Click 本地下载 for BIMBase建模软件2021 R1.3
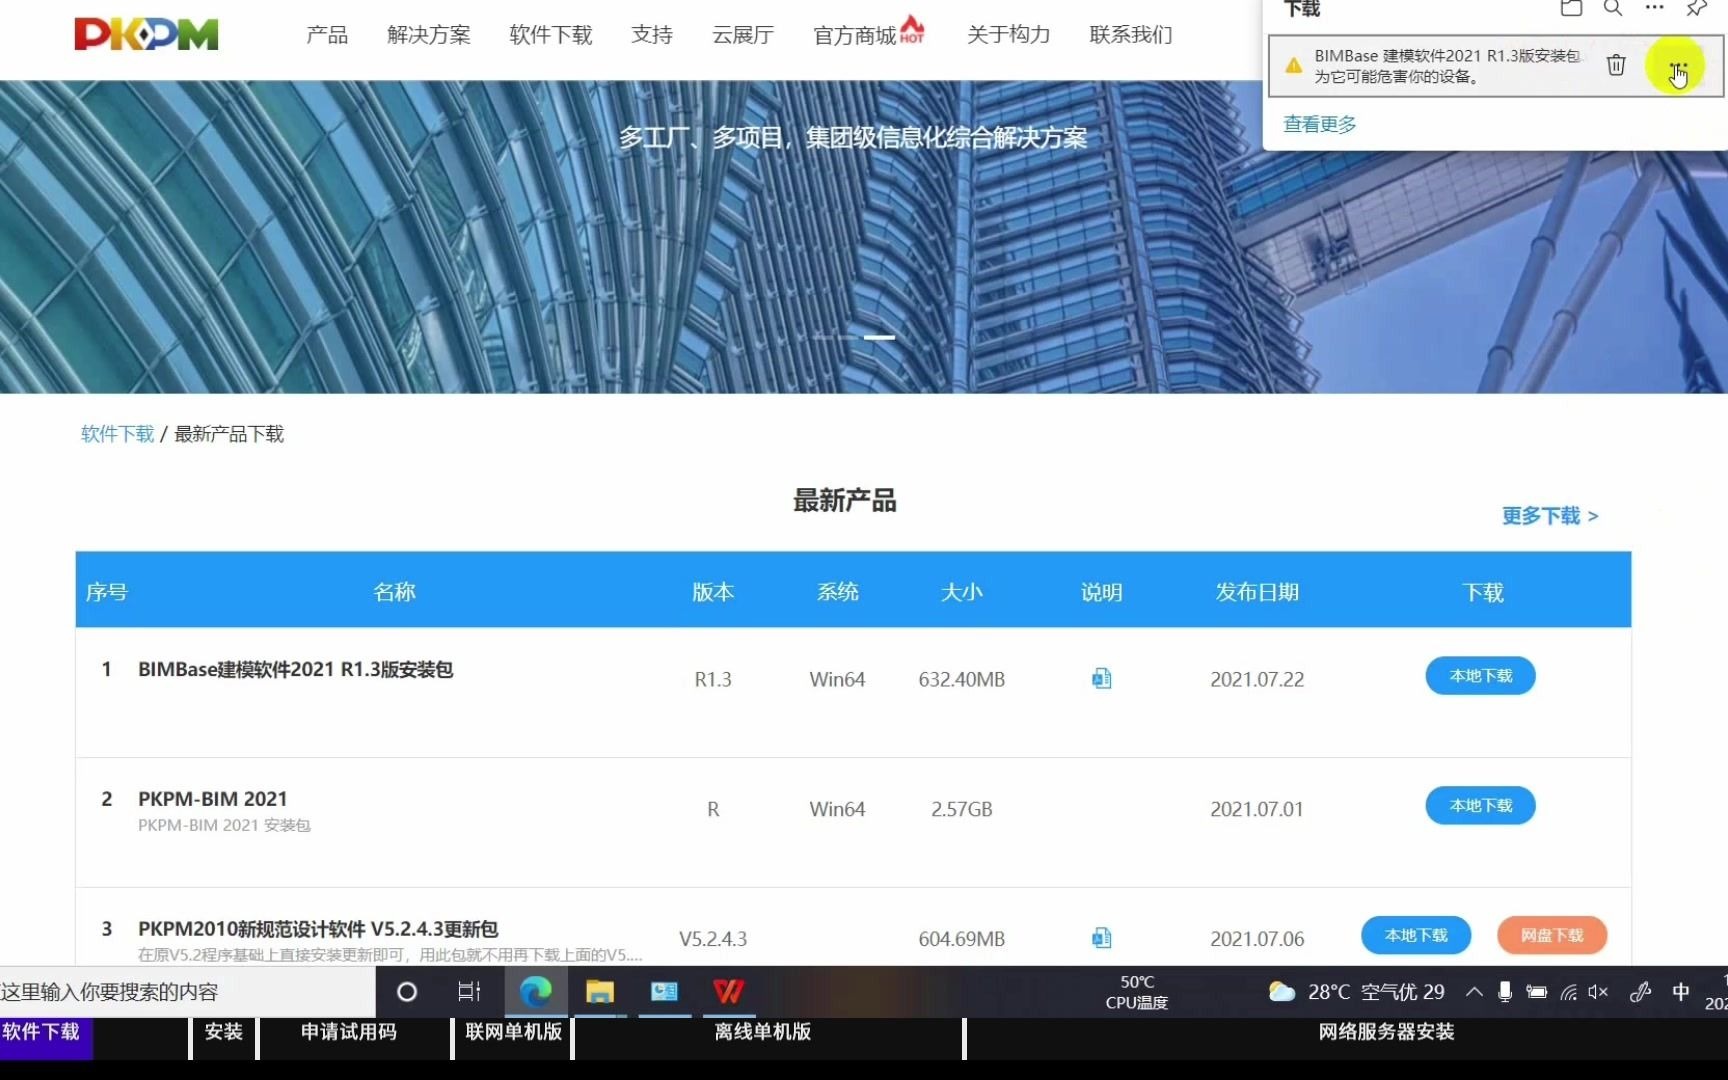This screenshot has height=1080, width=1728. (1480, 676)
